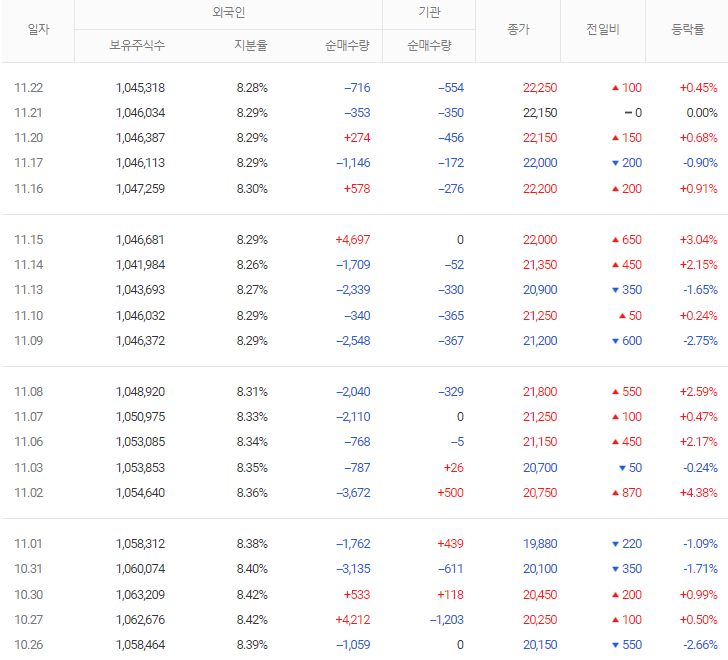Click foreign net volume -2,339

click(353, 290)
